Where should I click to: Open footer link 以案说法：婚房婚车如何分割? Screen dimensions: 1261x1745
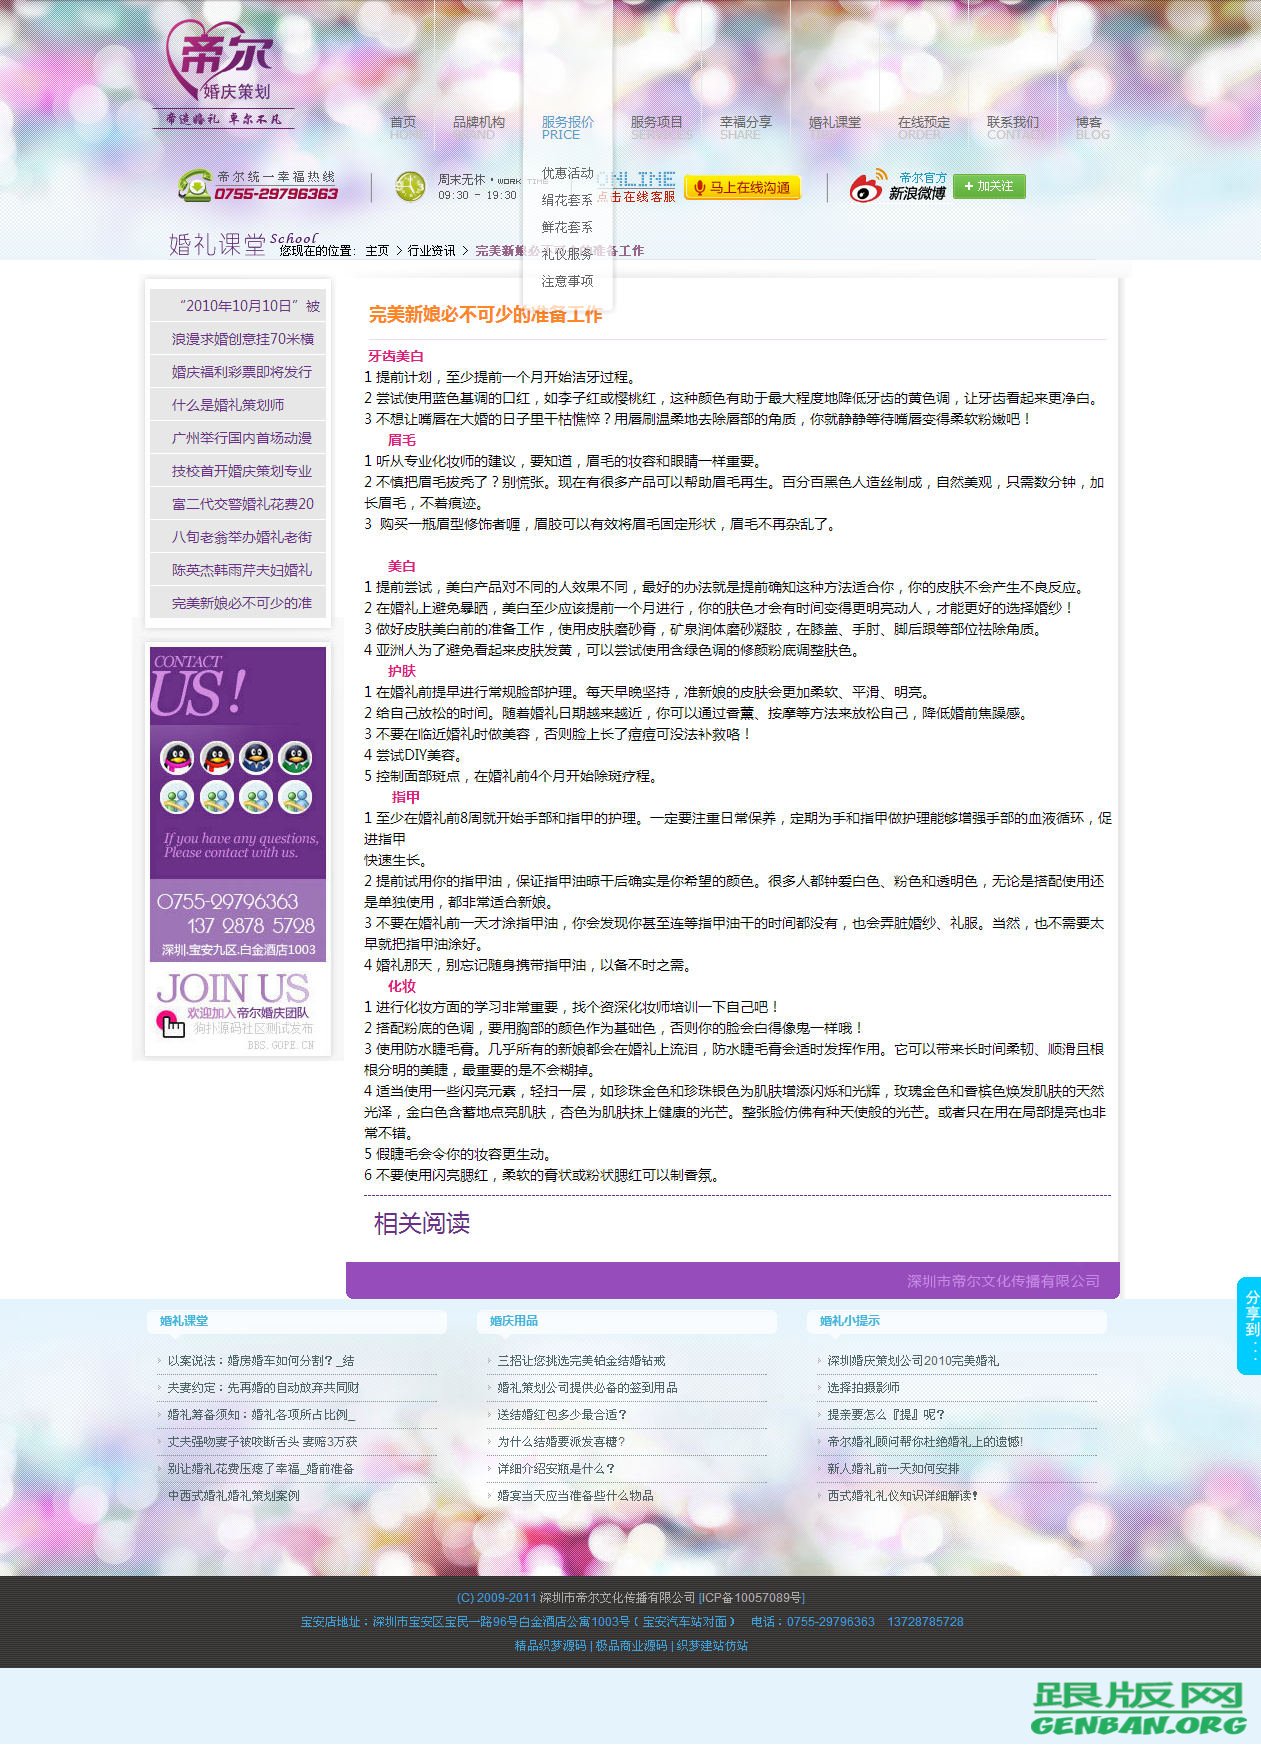pyautogui.click(x=260, y=1361)
